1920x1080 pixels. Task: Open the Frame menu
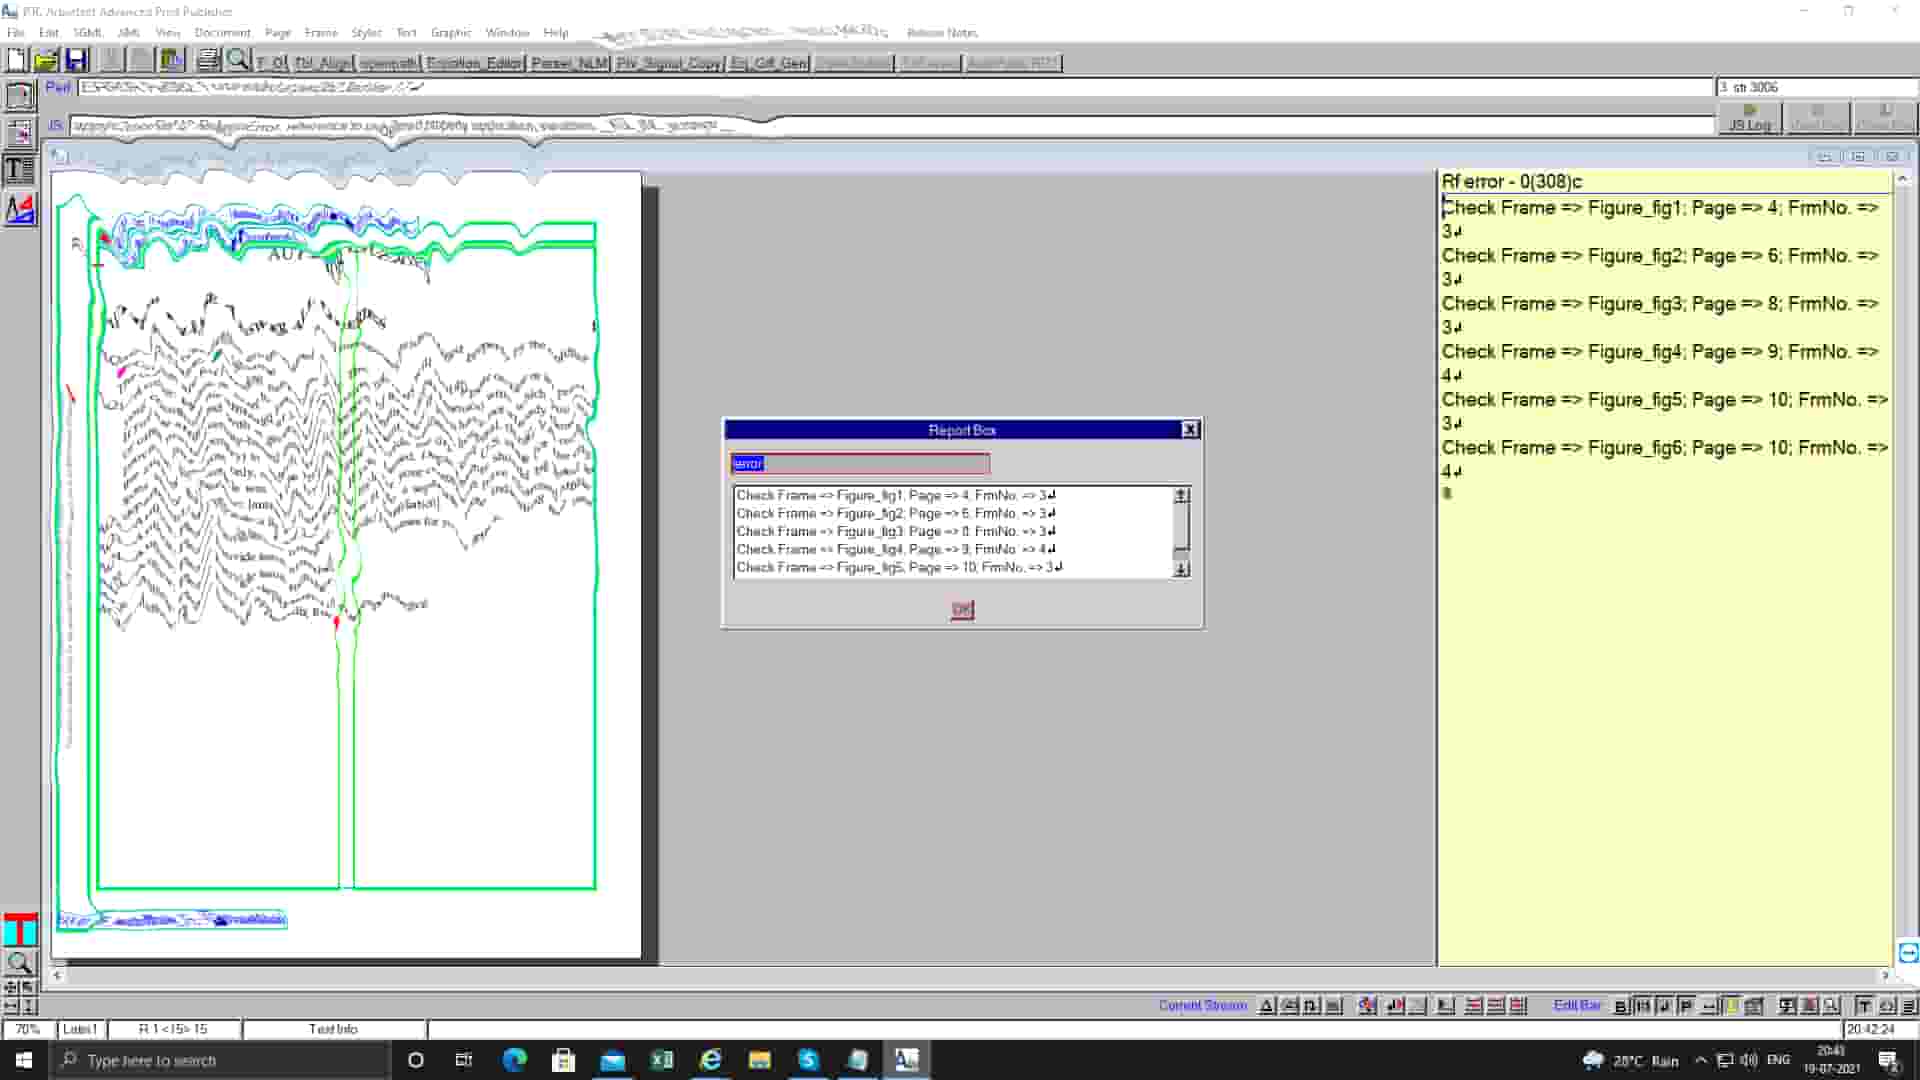(320, 32)
